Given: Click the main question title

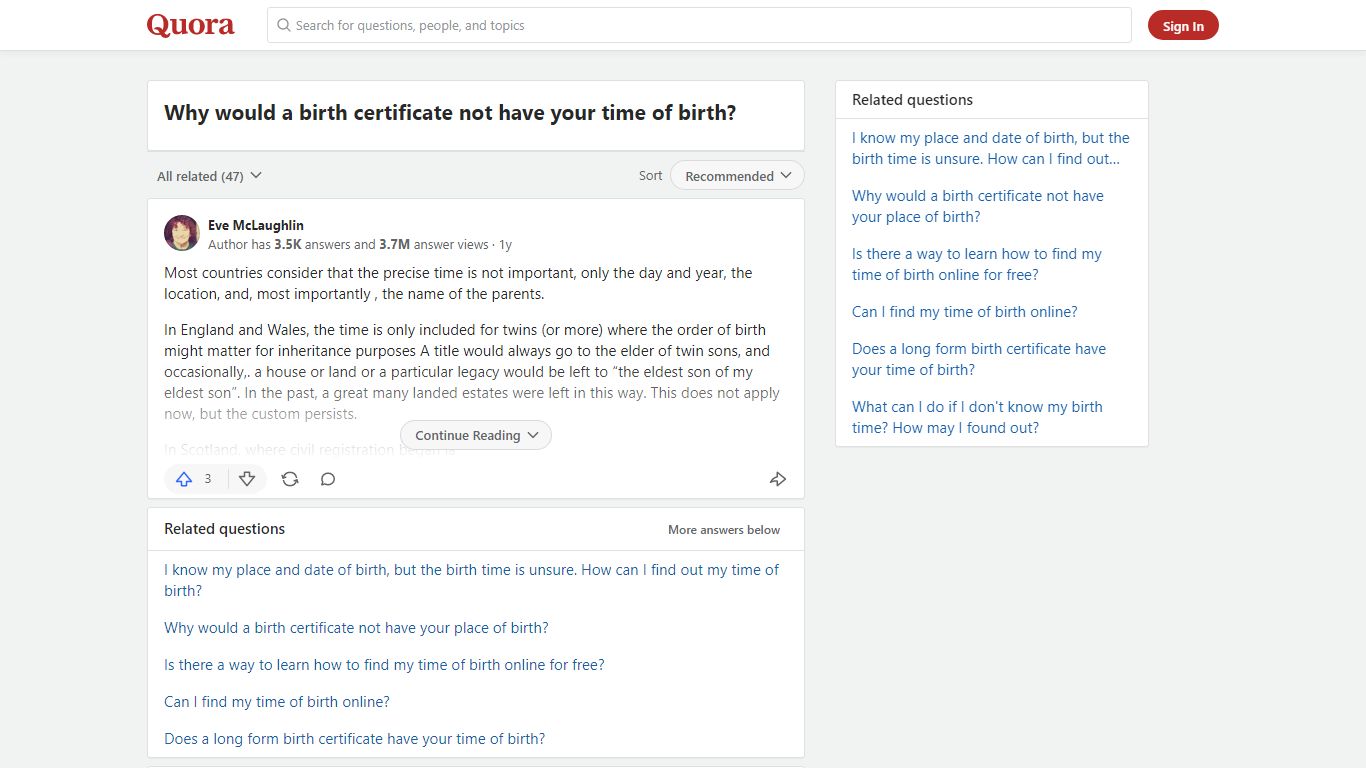Looking at the screenshot, I should (450, 113).
